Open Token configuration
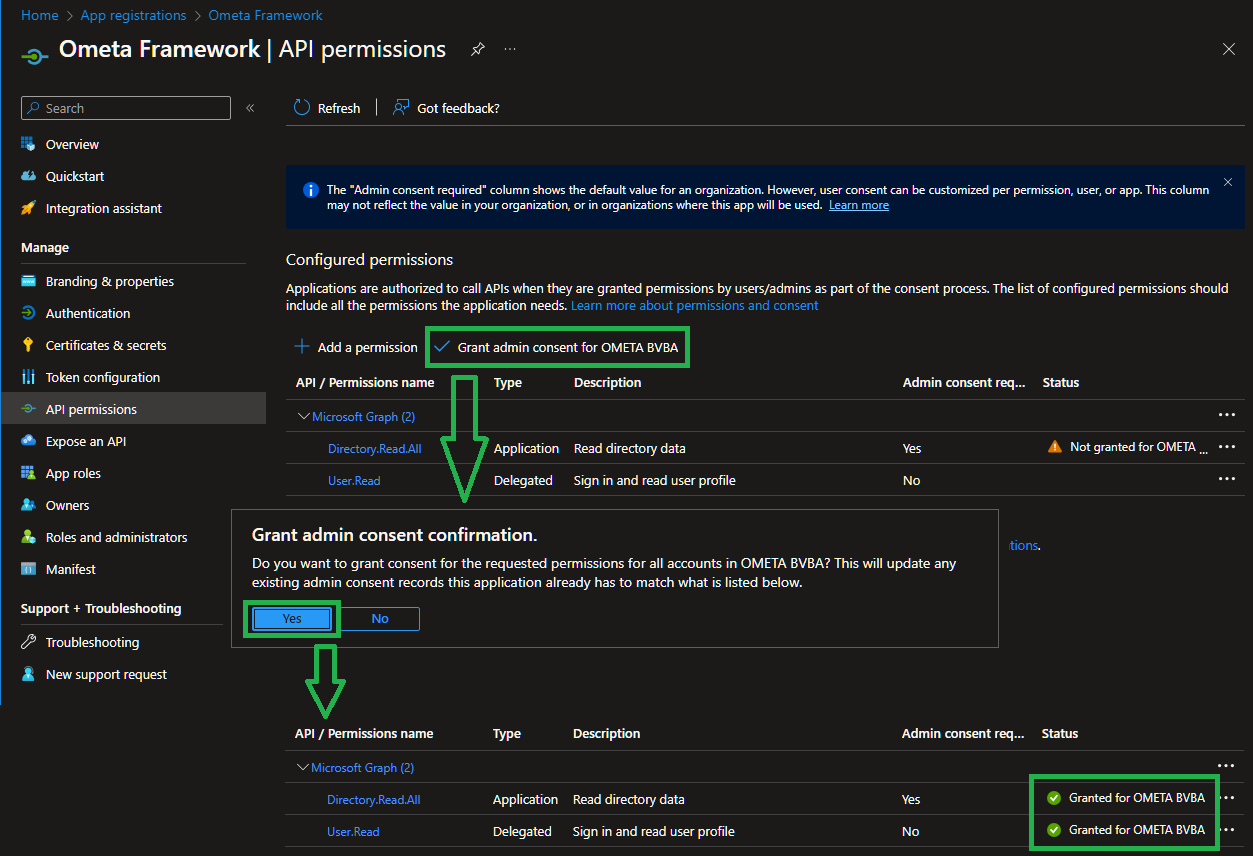1253x856 pixels. click(103, 377)
